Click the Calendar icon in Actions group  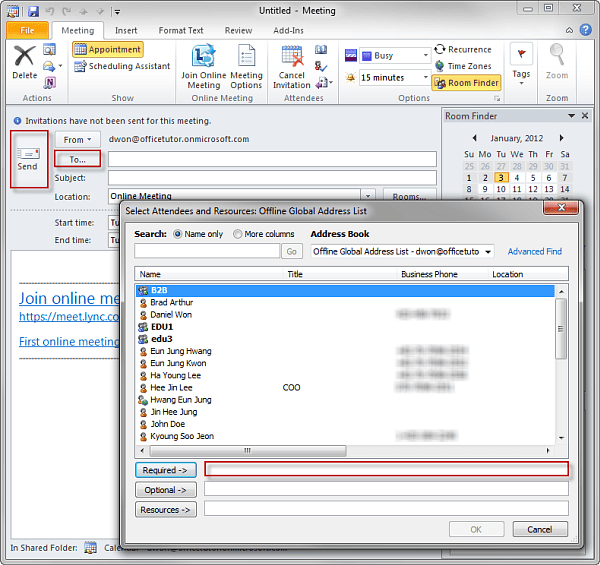[49, 49]
